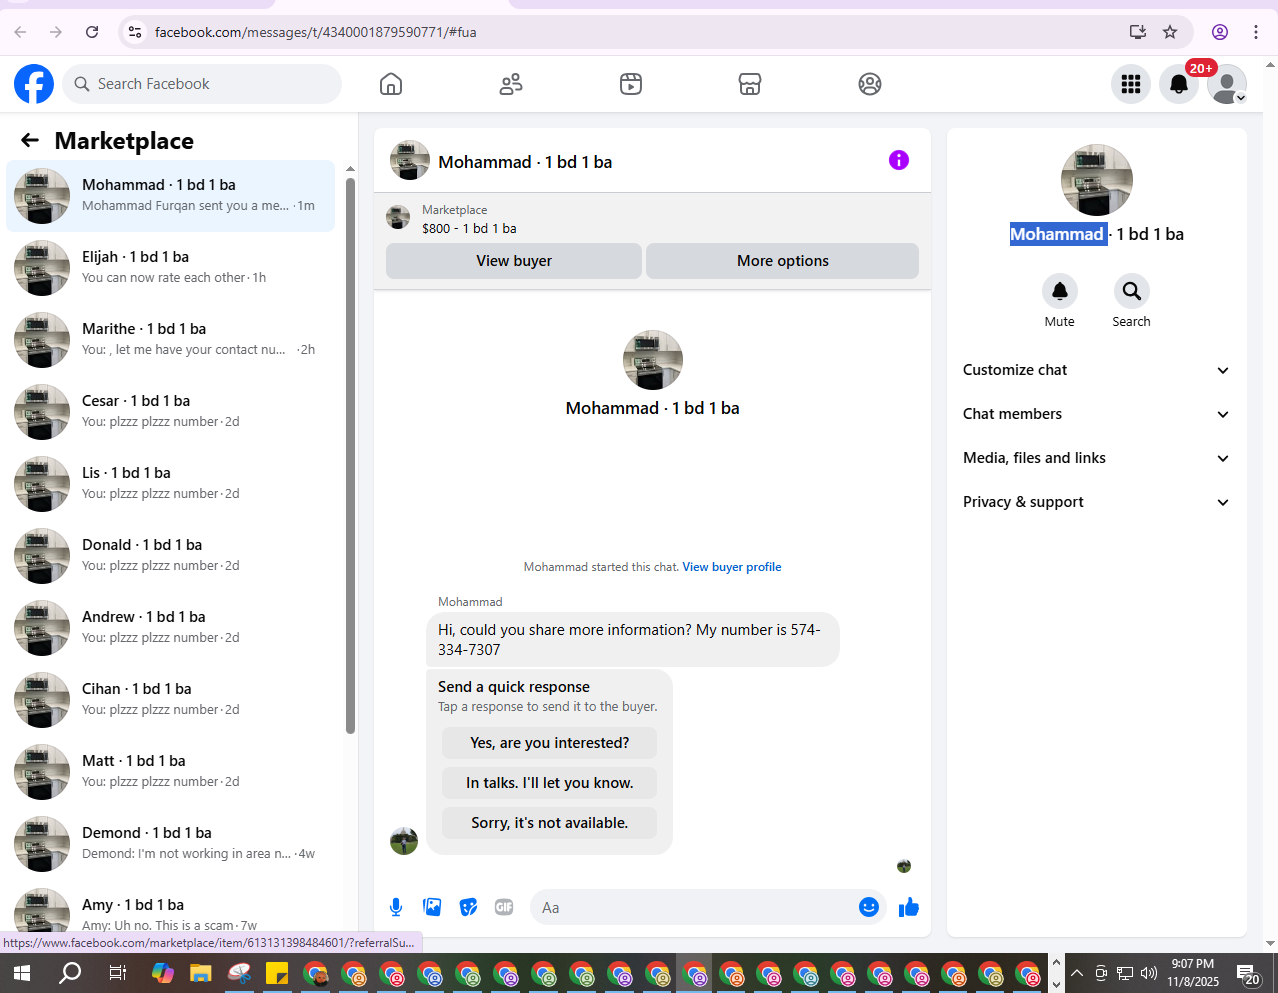Open the Marithe · 1 bd 1 ba conversation

pos(171,340)
